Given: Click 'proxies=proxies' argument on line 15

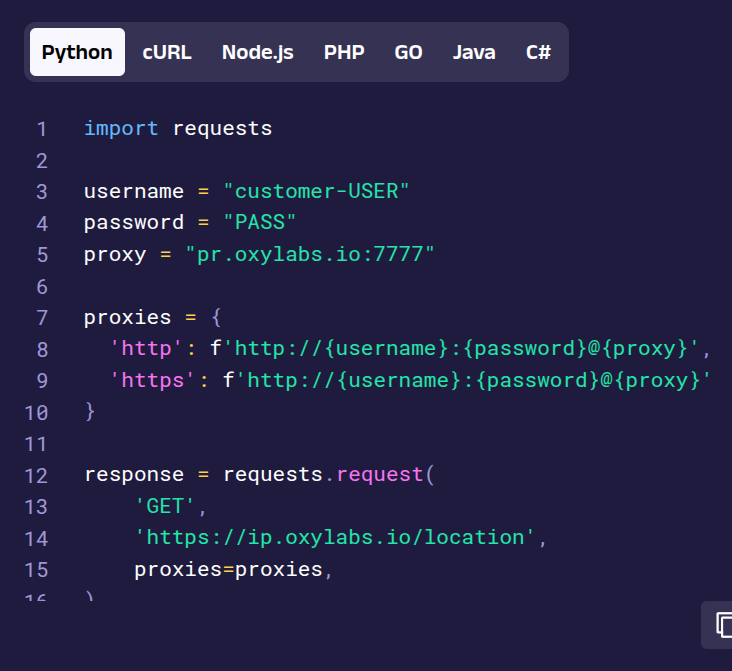Looking at the screenshot, I should [228, 570].
